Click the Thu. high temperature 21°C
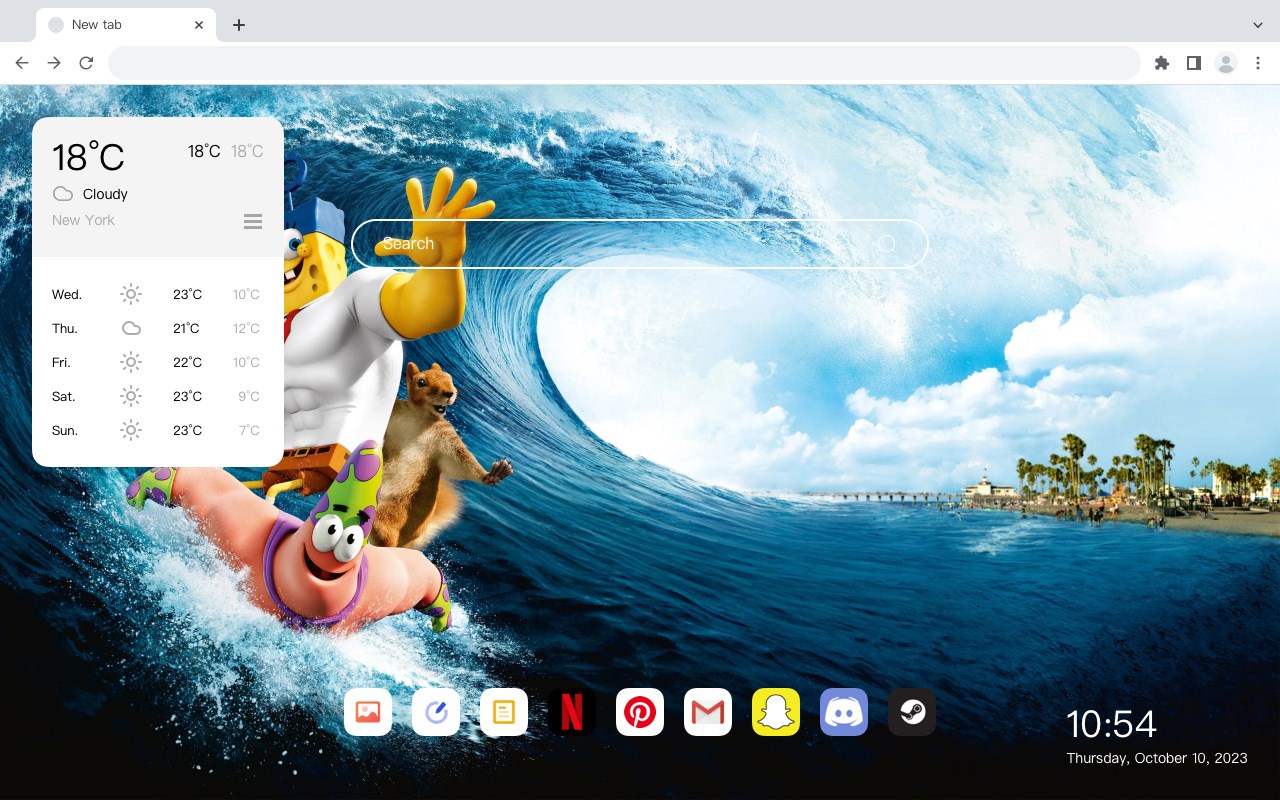The image size is (1280, 800). pos(187,328)
